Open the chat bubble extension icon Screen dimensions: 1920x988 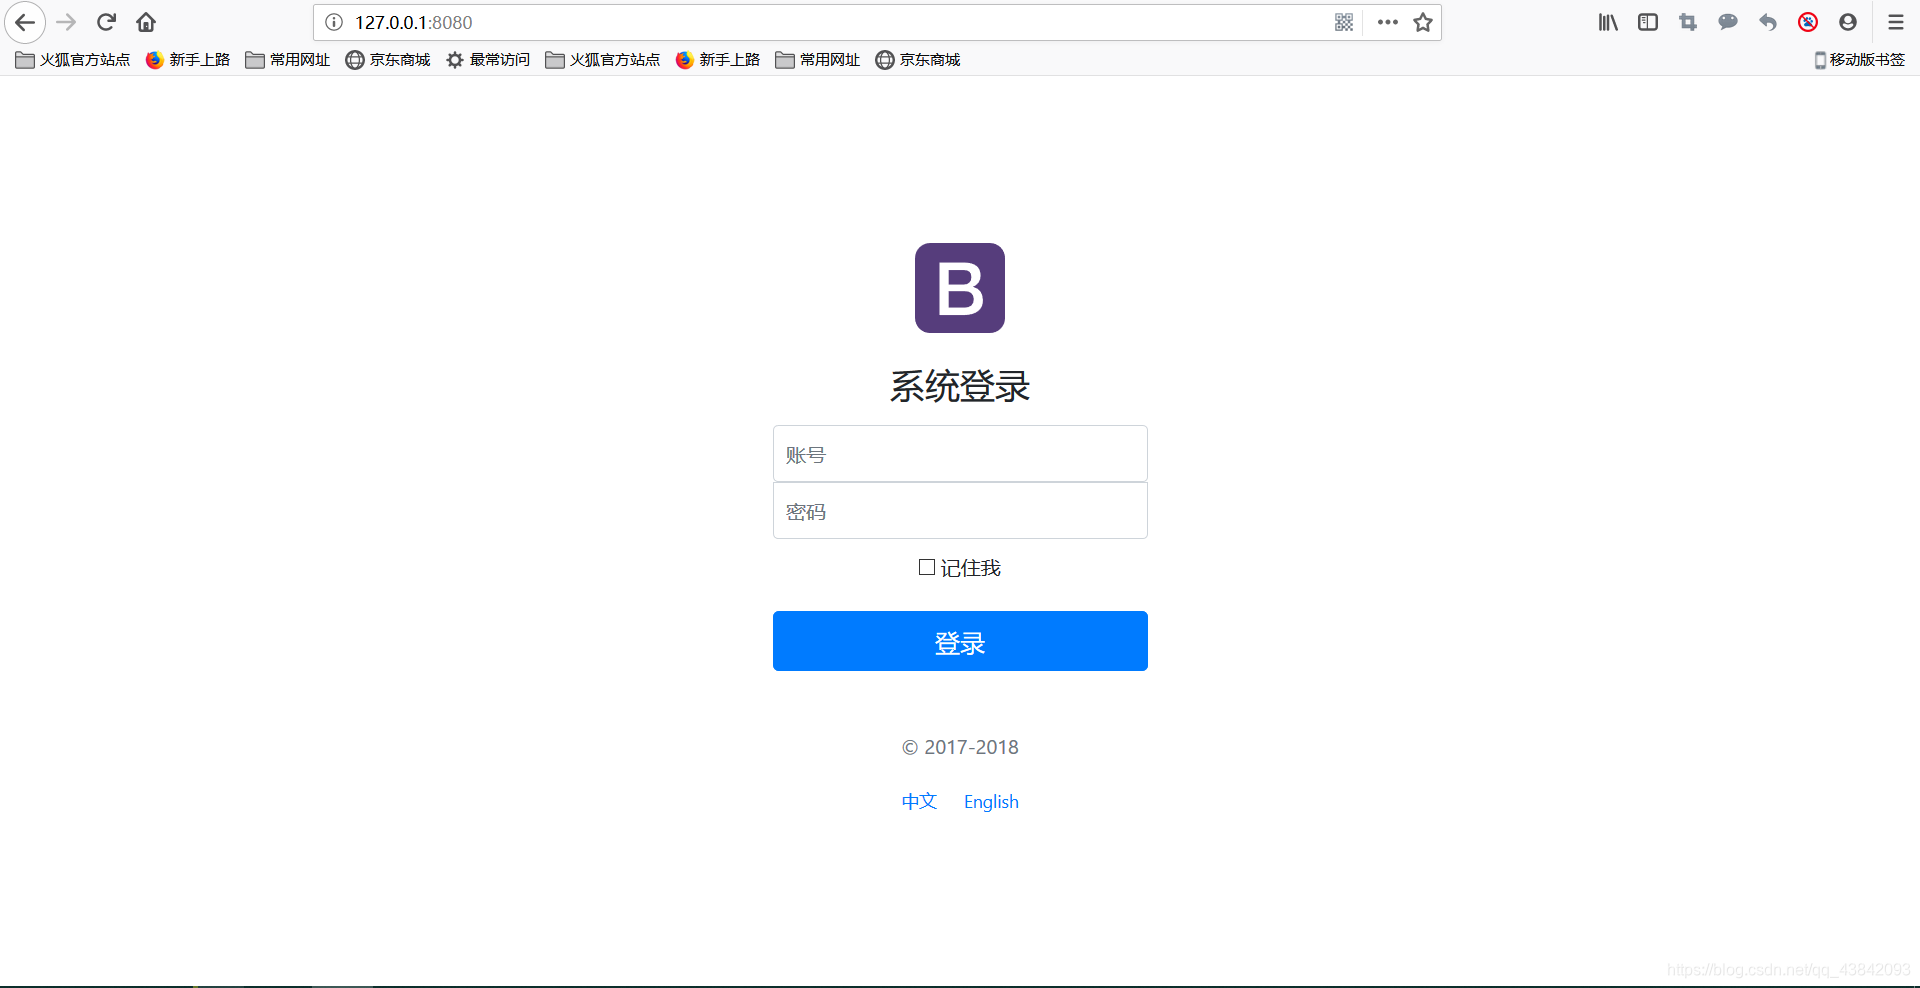coord(1728,21)
